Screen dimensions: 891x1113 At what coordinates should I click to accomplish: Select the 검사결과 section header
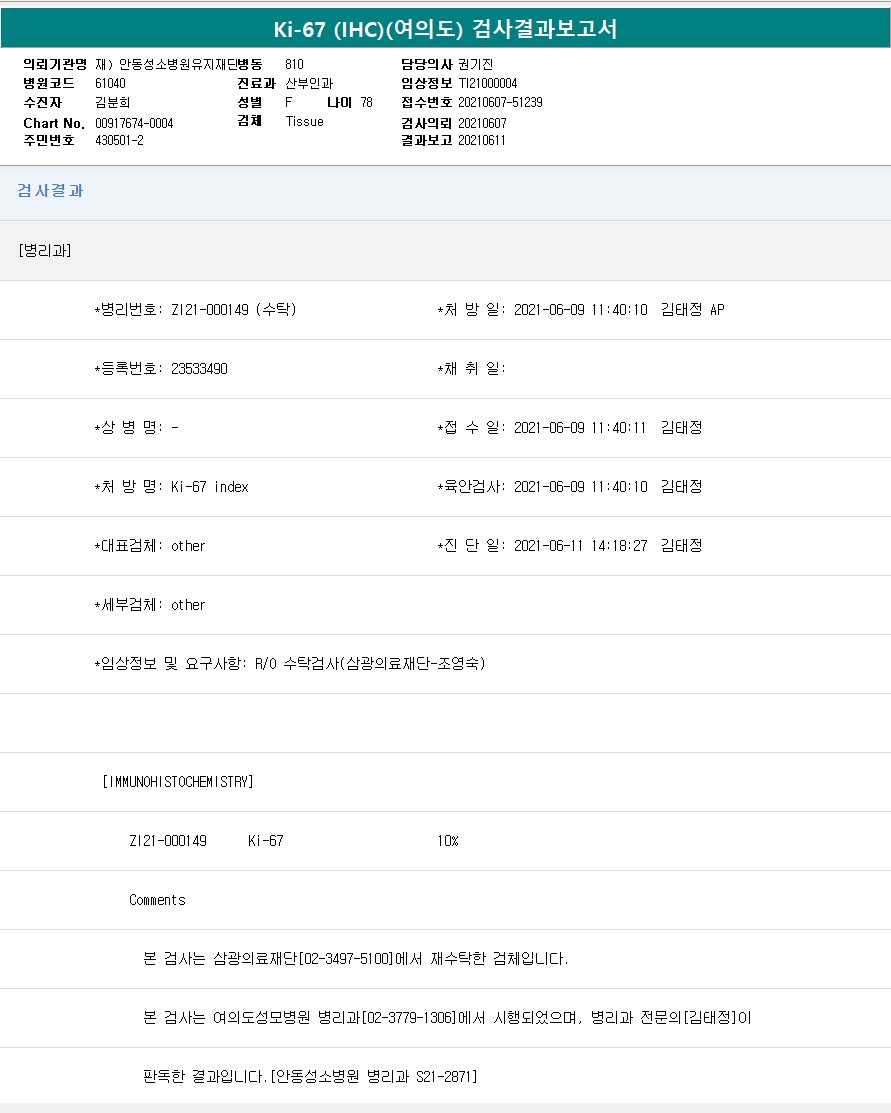pyautogui.click(x=50, y=191)
